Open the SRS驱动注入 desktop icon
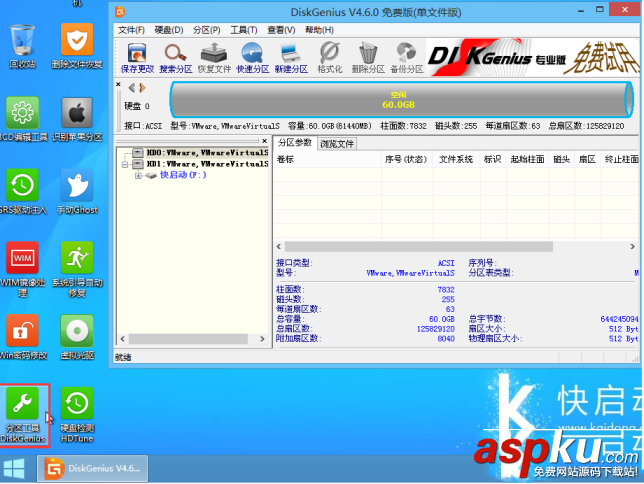Image resolution: width=644 pixels, height=484 pixels. tap(23, 192)
